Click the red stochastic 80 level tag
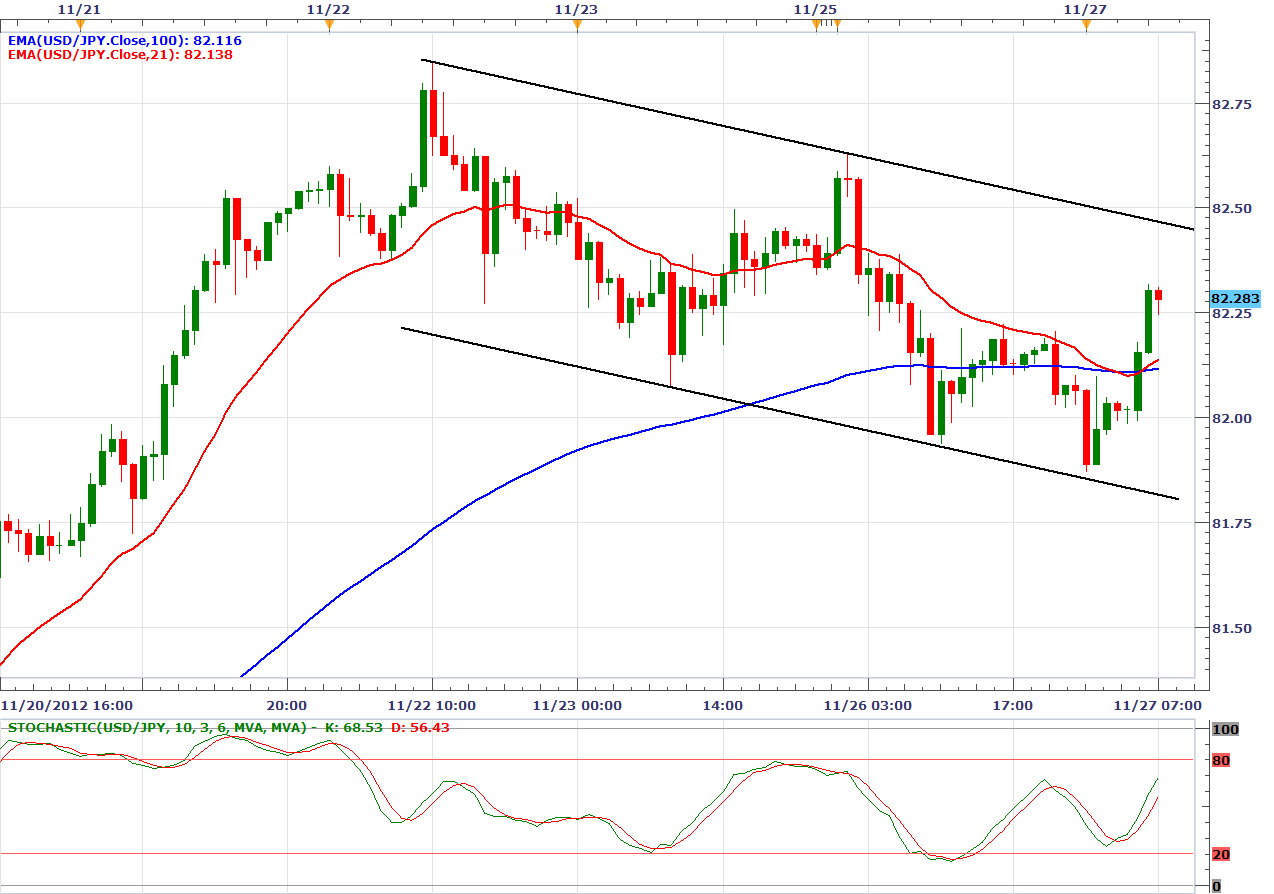 coord(1221,761)
